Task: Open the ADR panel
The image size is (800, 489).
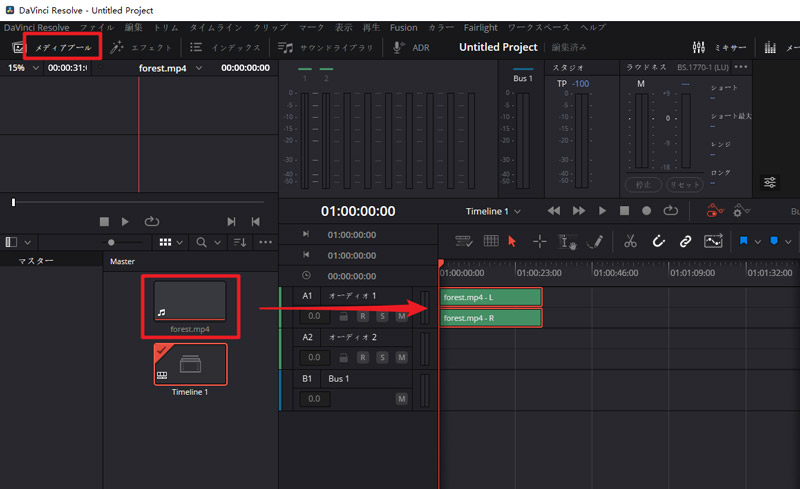Action: point(411,47)
